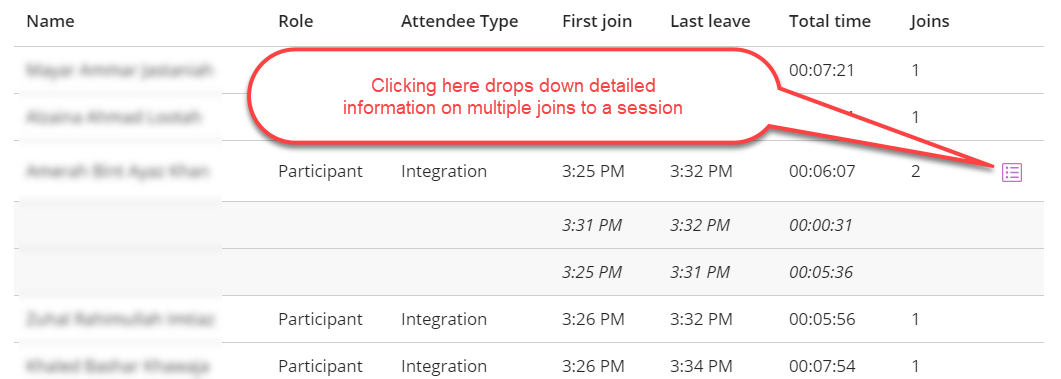Sort by the Role column header
The width and height of the screenshot is (1061, 379).
point(296,22)
